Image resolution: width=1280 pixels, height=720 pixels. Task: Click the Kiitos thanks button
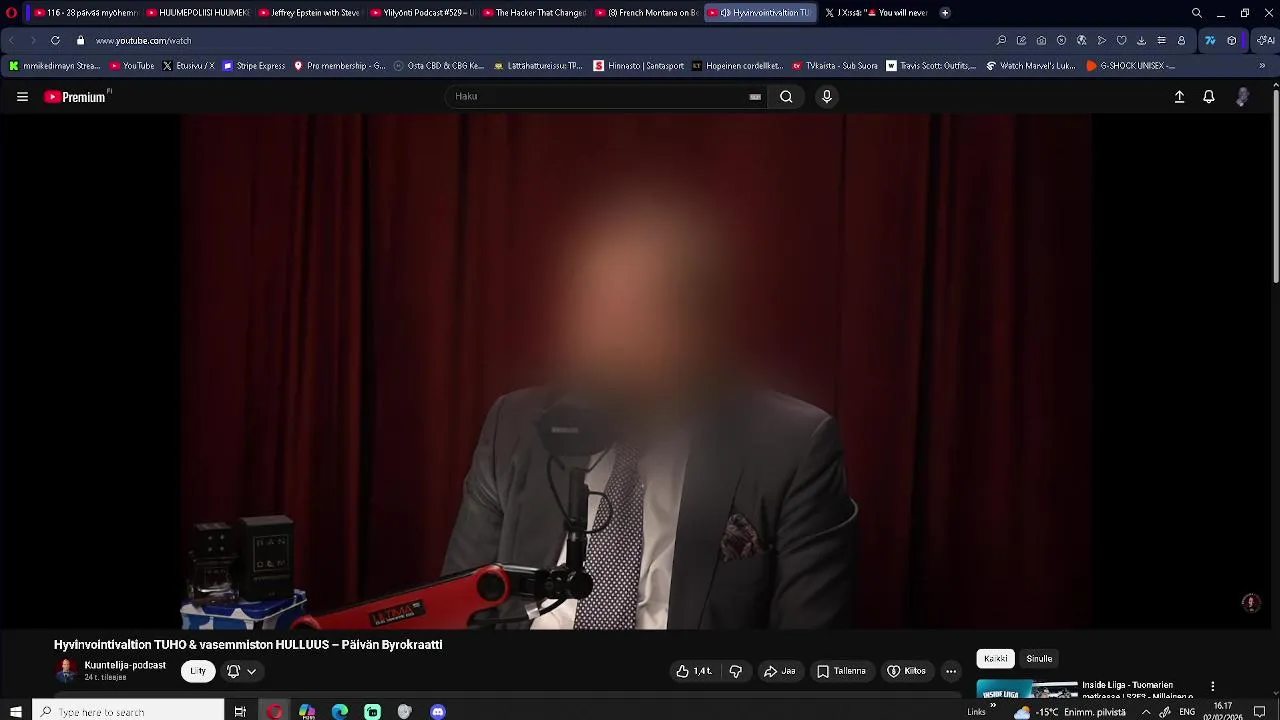[906, 671]
